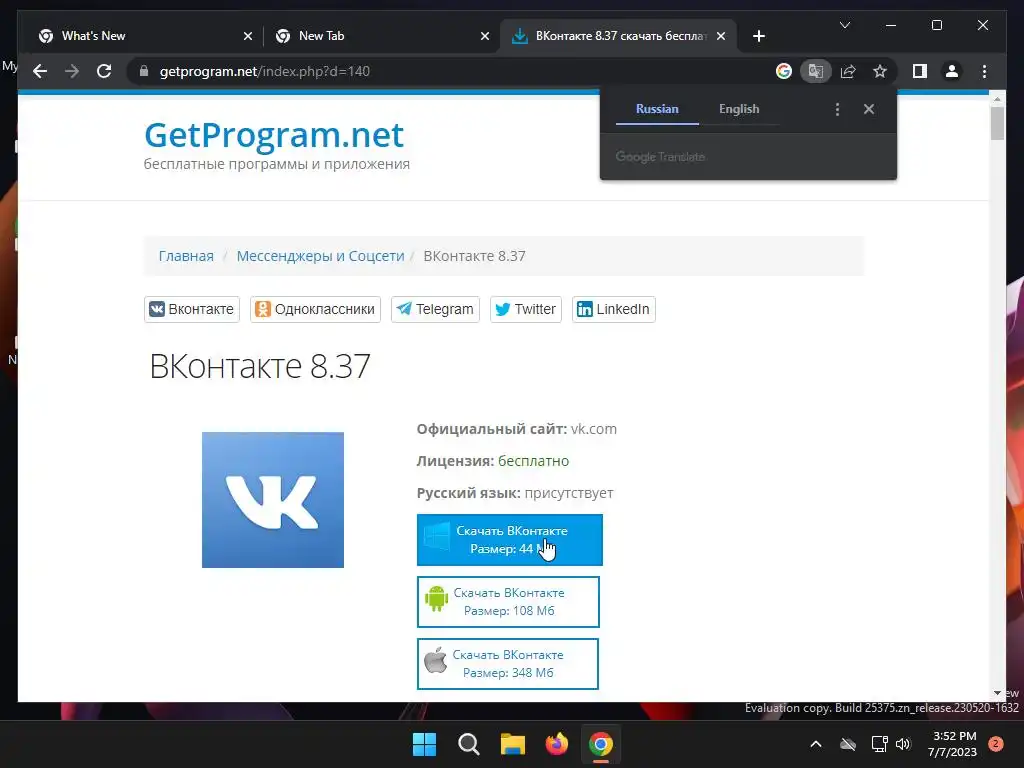Select Russian in the translate popup
The image size is (1024, 768).
click(x=657, y=109)
